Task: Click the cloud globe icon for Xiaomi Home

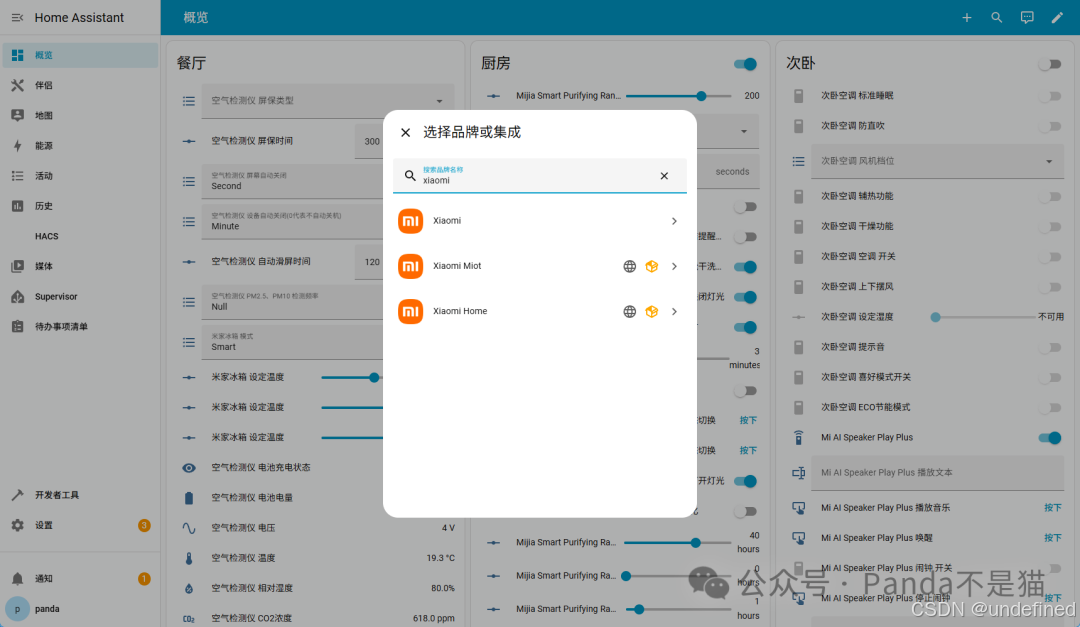Action: coord(630,311)
